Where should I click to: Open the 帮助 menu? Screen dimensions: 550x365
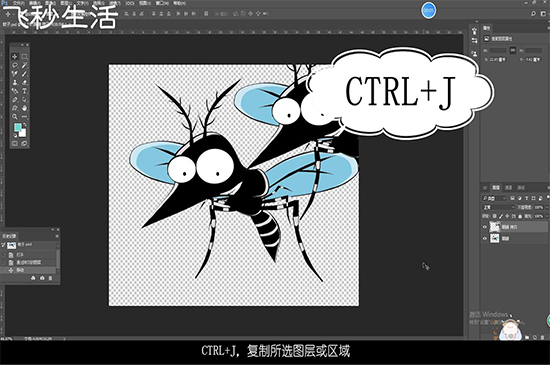180,3
